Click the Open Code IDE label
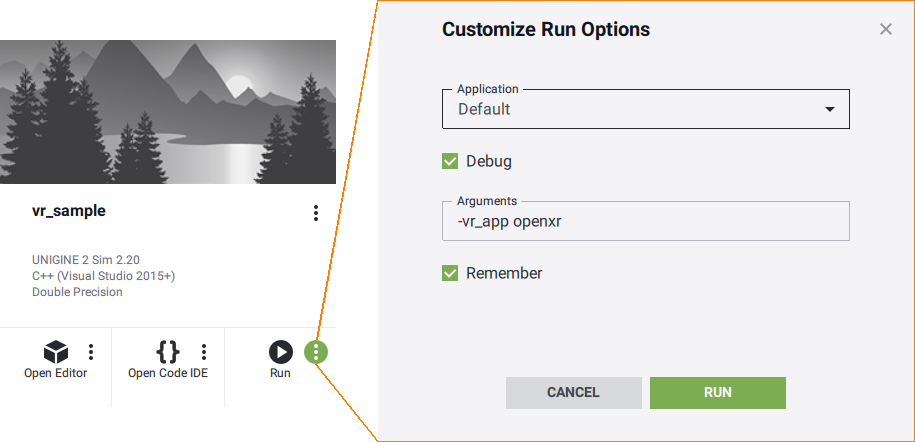 click(x=168, y=373)
